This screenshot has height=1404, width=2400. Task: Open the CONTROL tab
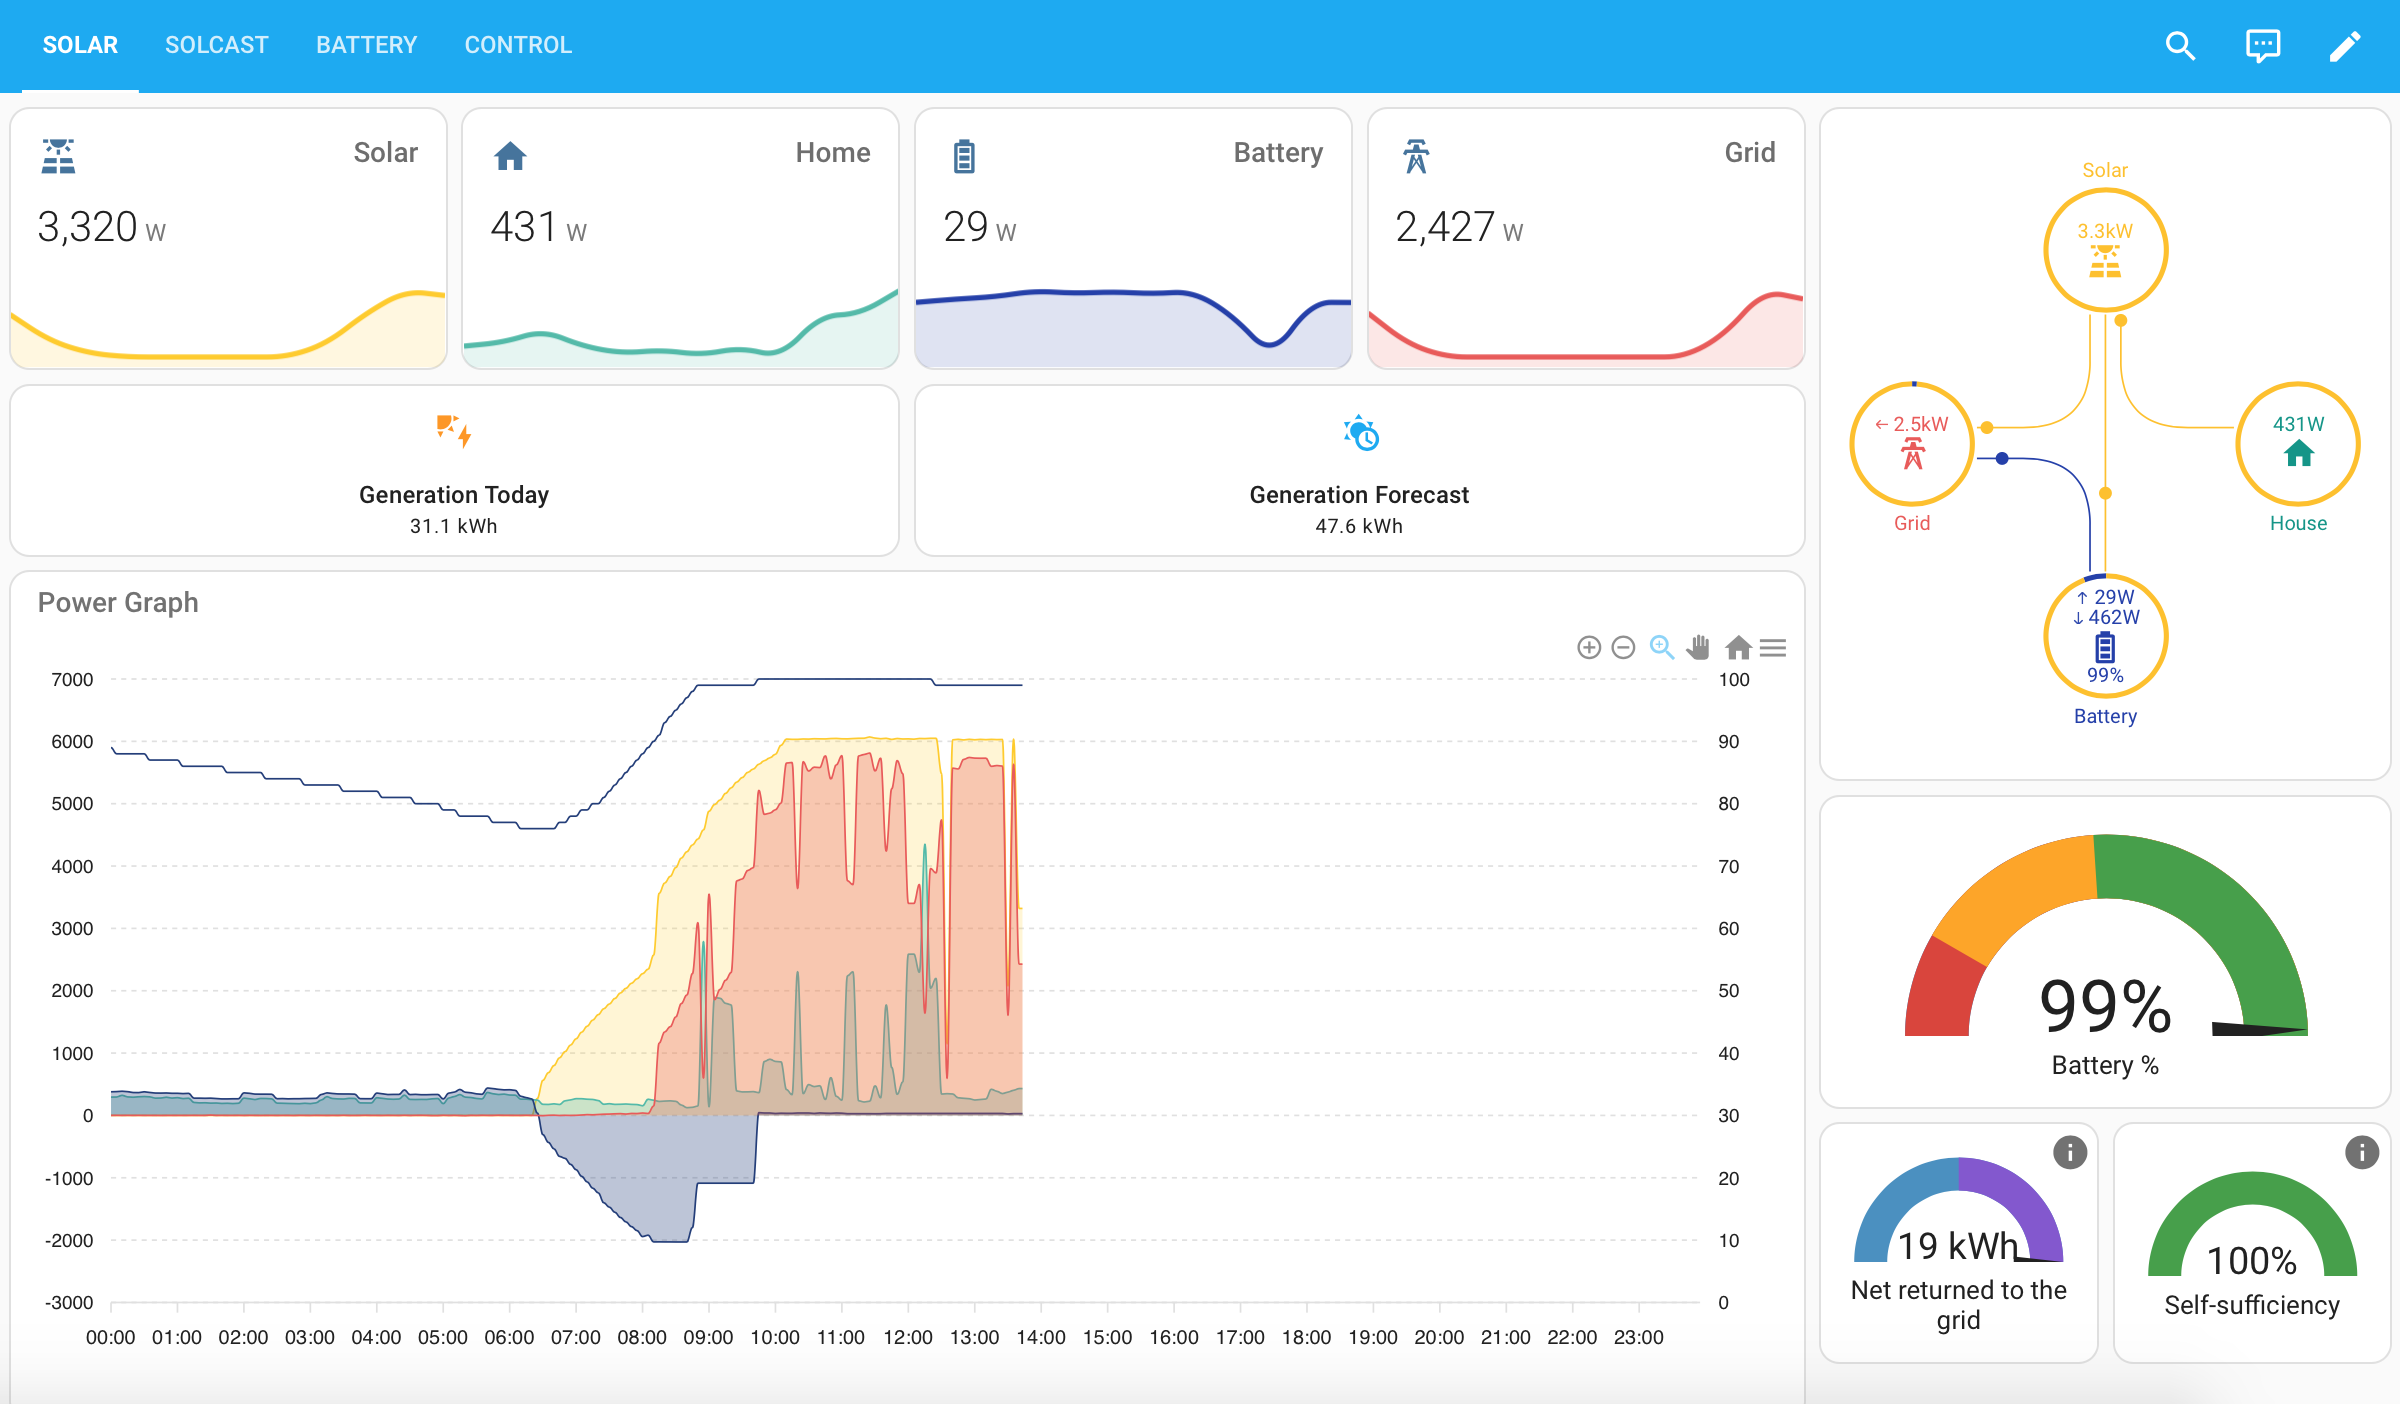point(518,46)
